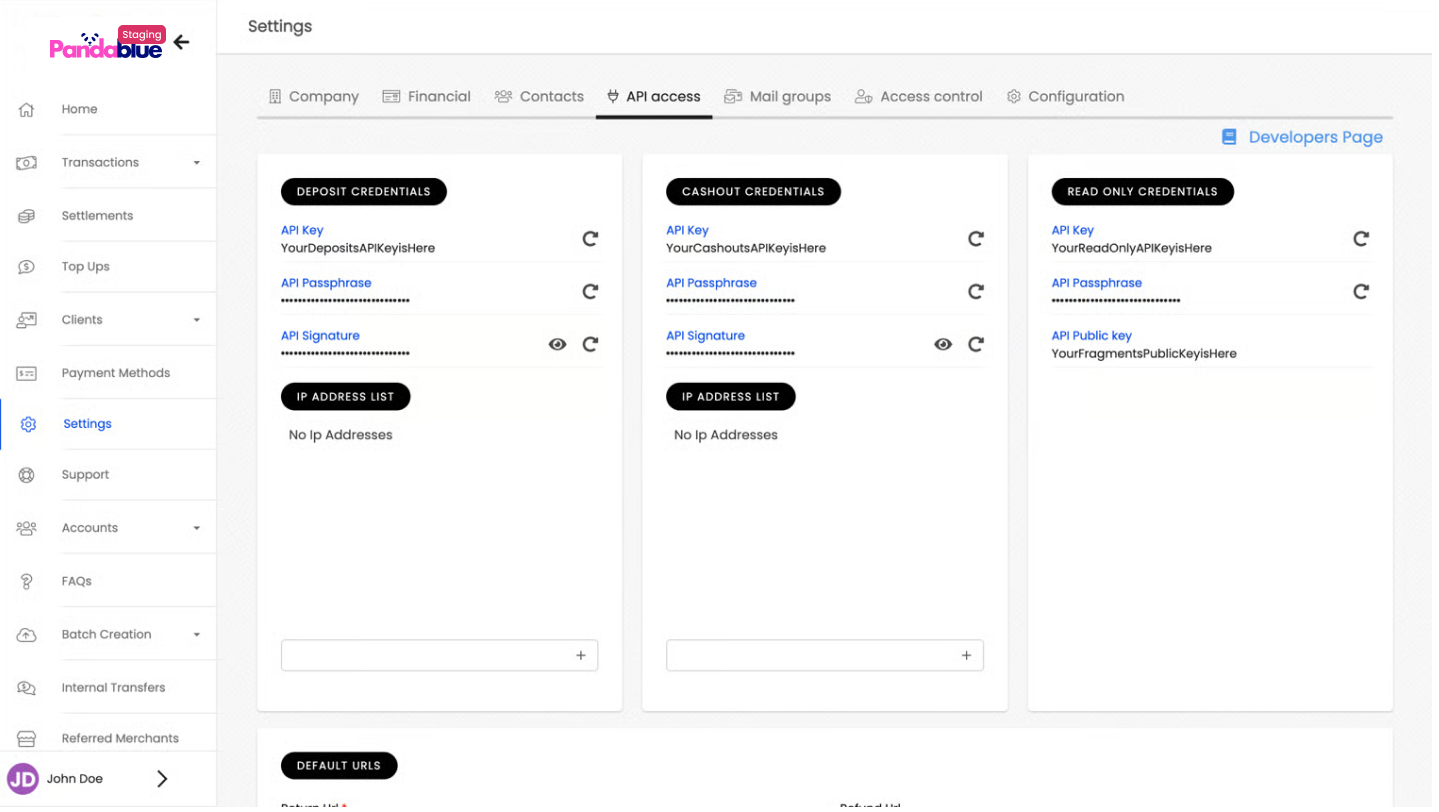
Task: Focus the Deposit IP address input field
Action: [425, 656]
